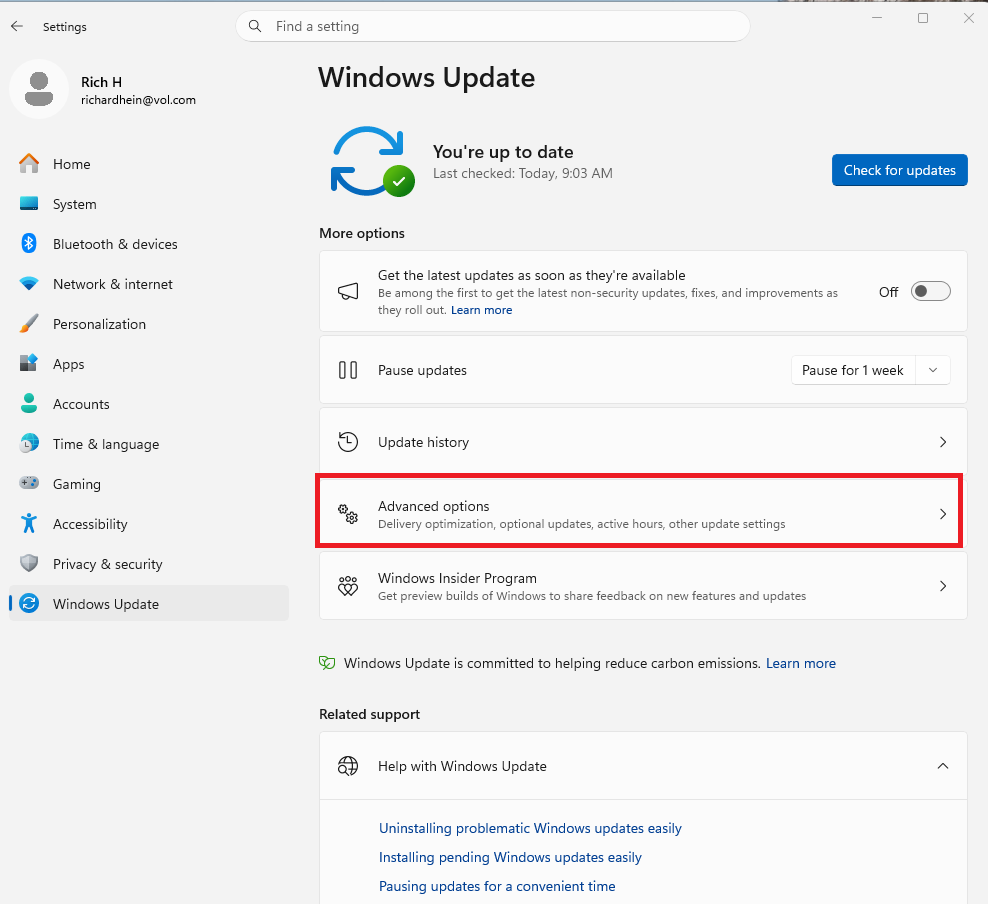Select Personalization in sidebar
Screen dimensions: 988x904
pos(149,324)
